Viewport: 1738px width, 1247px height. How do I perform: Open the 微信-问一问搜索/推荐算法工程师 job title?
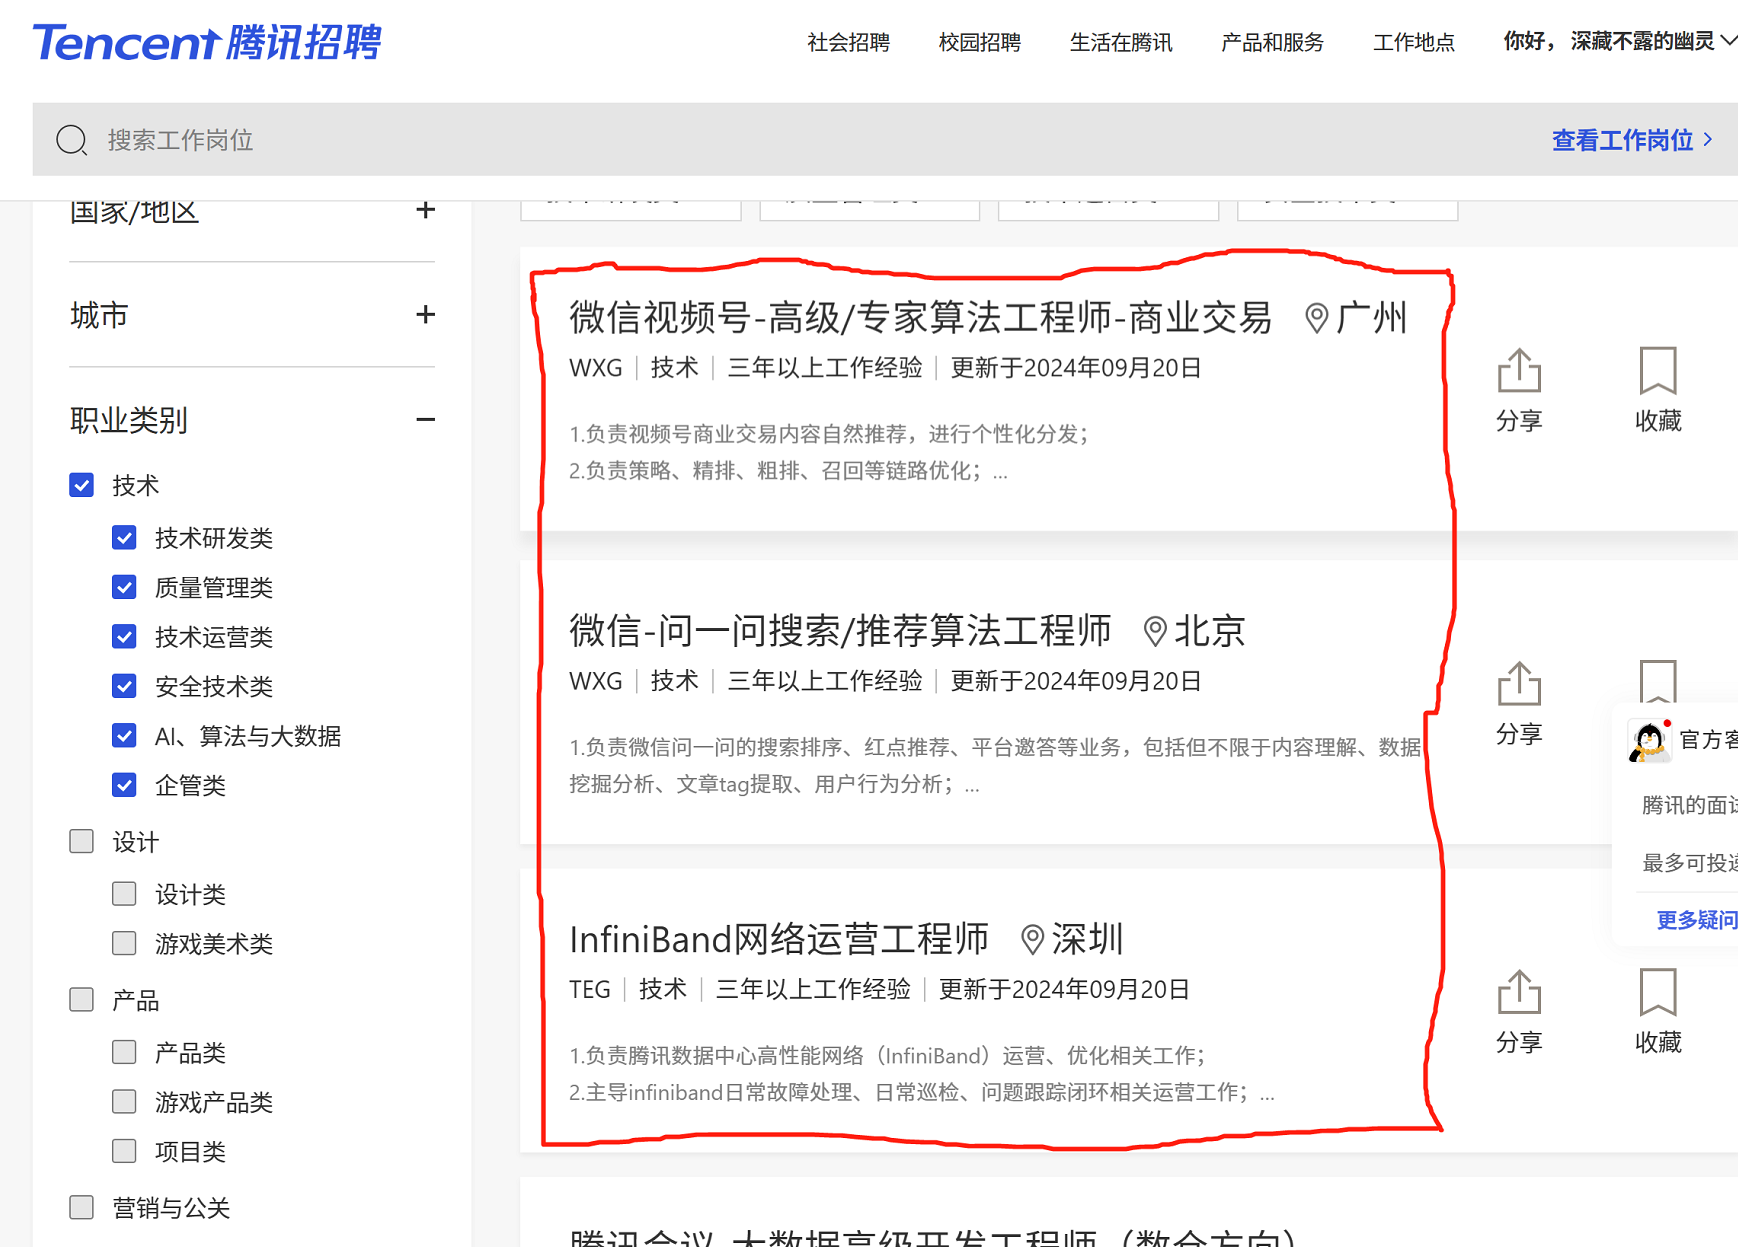point(840,631)
